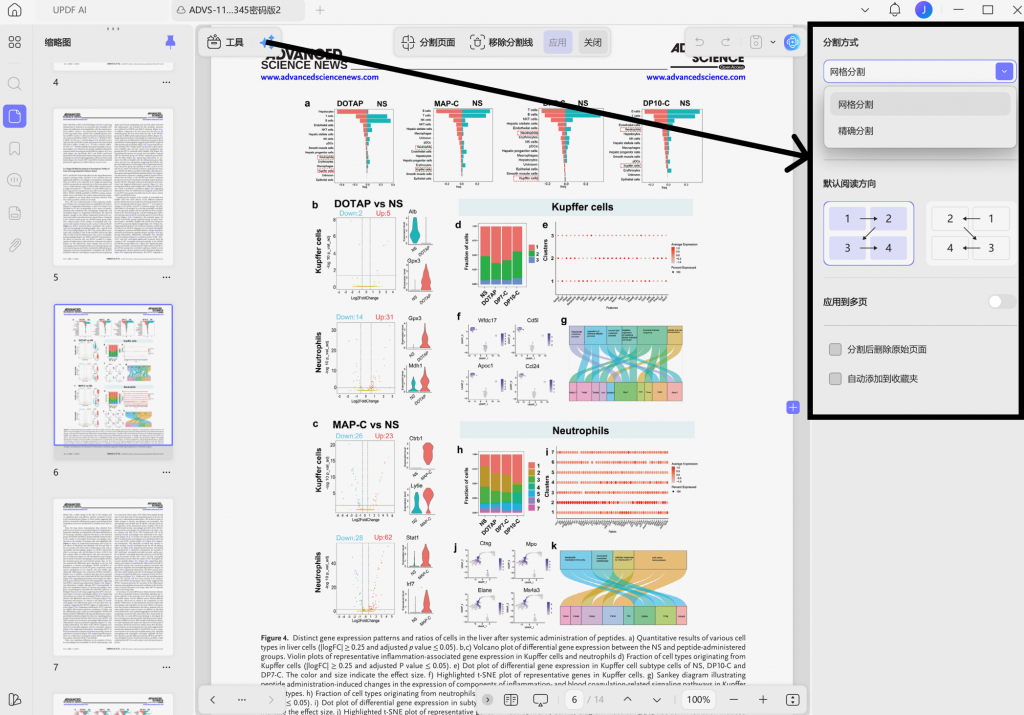Screen dimensions: 1024x715
Task: Open the page layout view icon
Action: 511,699
